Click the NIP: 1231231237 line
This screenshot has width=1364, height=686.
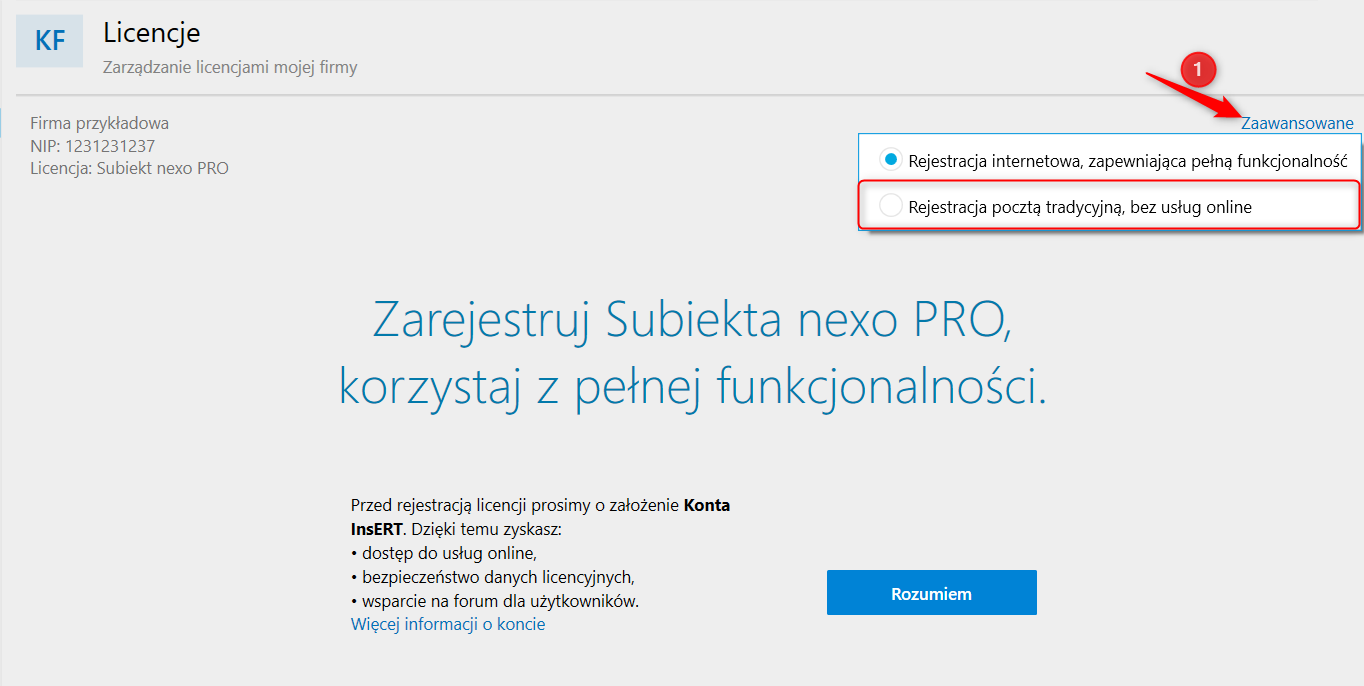92,146
